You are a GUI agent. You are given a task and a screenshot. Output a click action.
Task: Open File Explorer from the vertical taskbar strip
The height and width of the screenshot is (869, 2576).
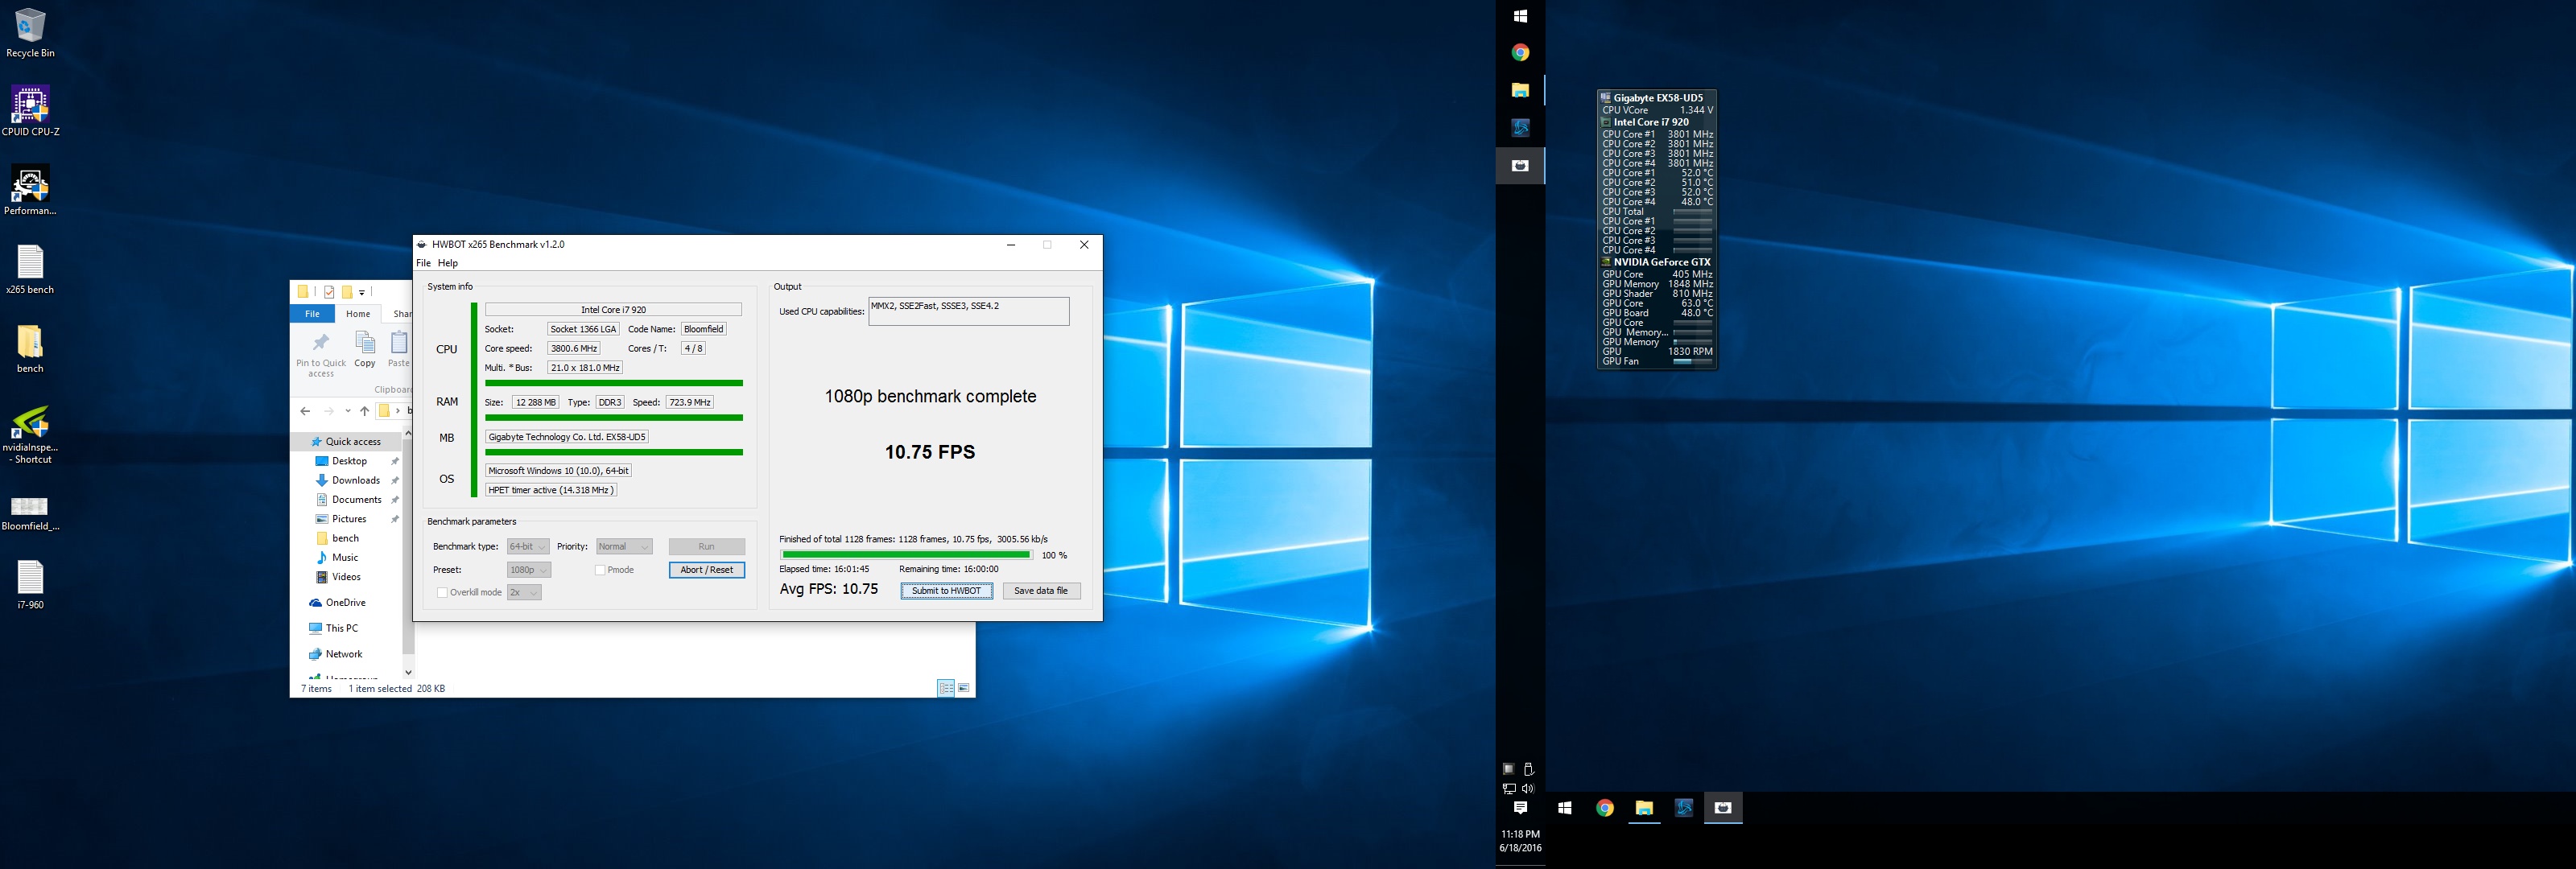1520,90
